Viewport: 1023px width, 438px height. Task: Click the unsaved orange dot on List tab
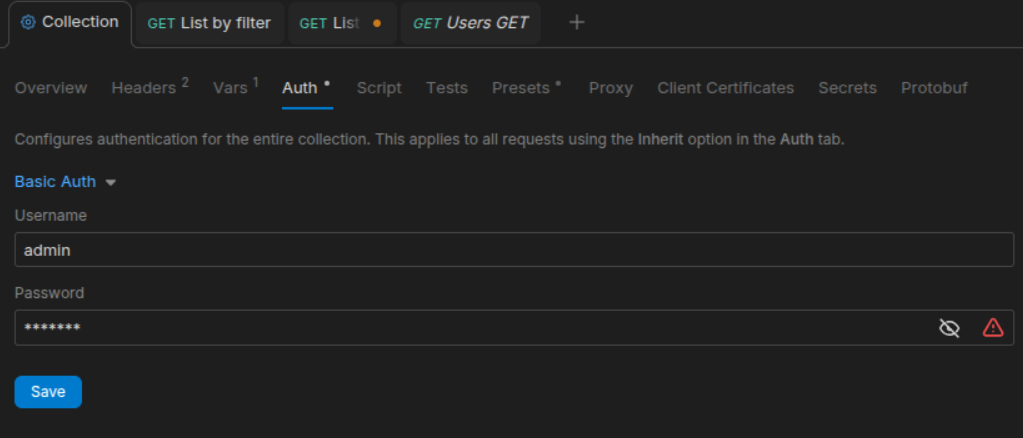377,24
